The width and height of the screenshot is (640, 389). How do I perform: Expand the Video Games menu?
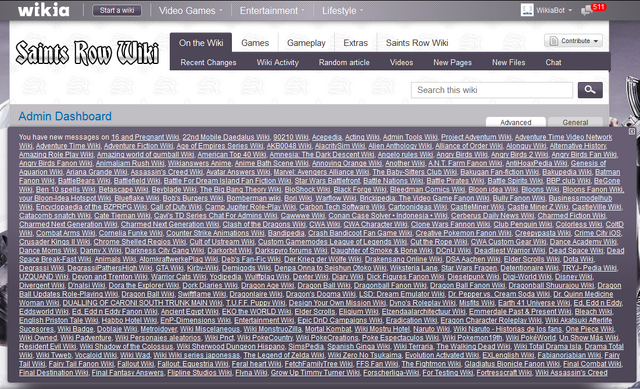click(191, 11)
